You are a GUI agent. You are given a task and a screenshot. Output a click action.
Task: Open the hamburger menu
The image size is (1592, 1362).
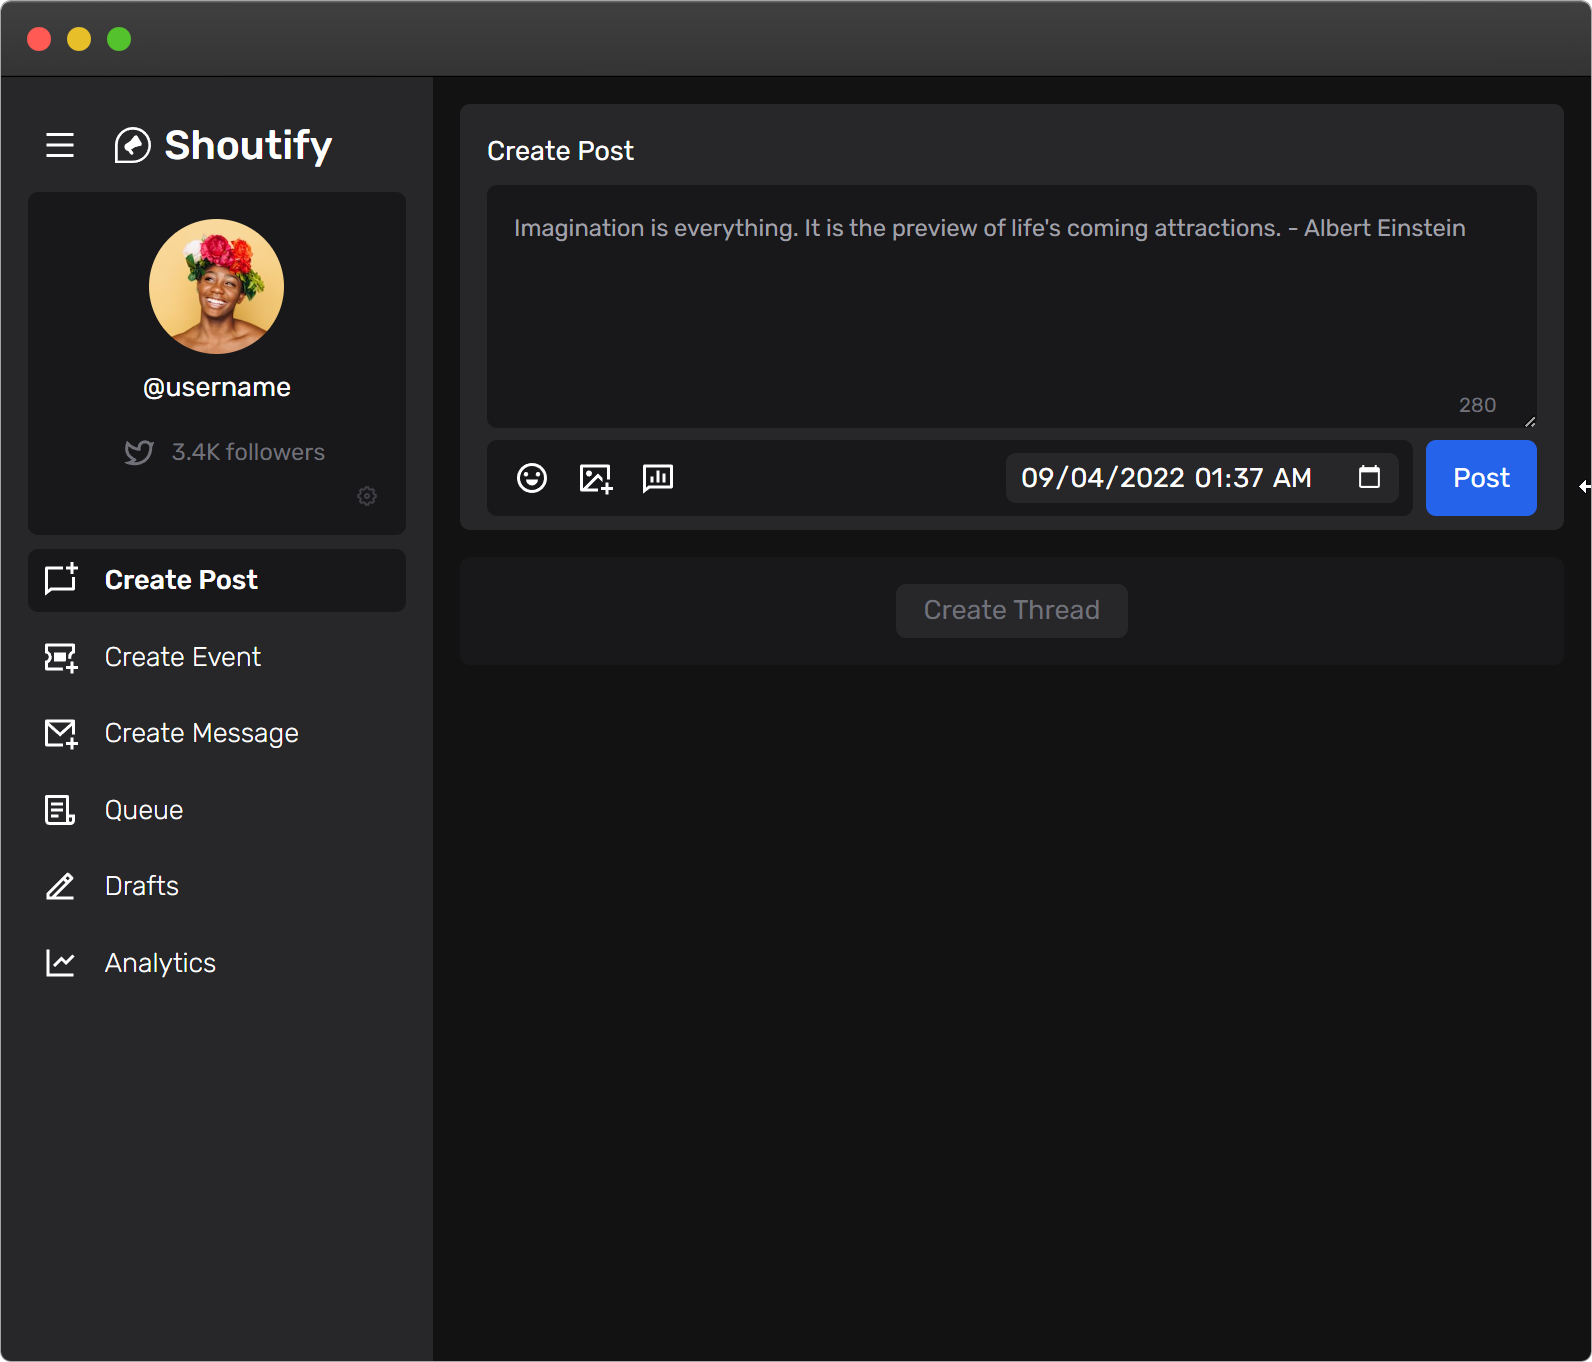[x=60, y=145]
